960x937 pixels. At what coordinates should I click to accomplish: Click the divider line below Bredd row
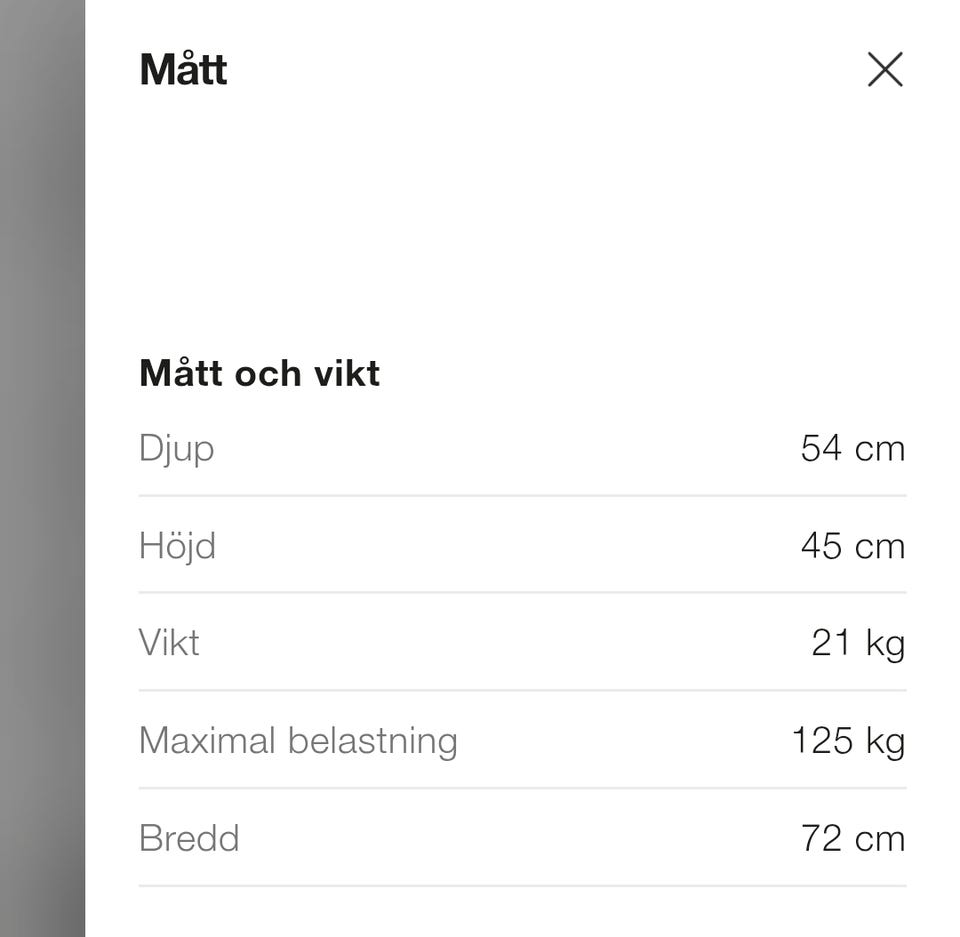[522, 885]
